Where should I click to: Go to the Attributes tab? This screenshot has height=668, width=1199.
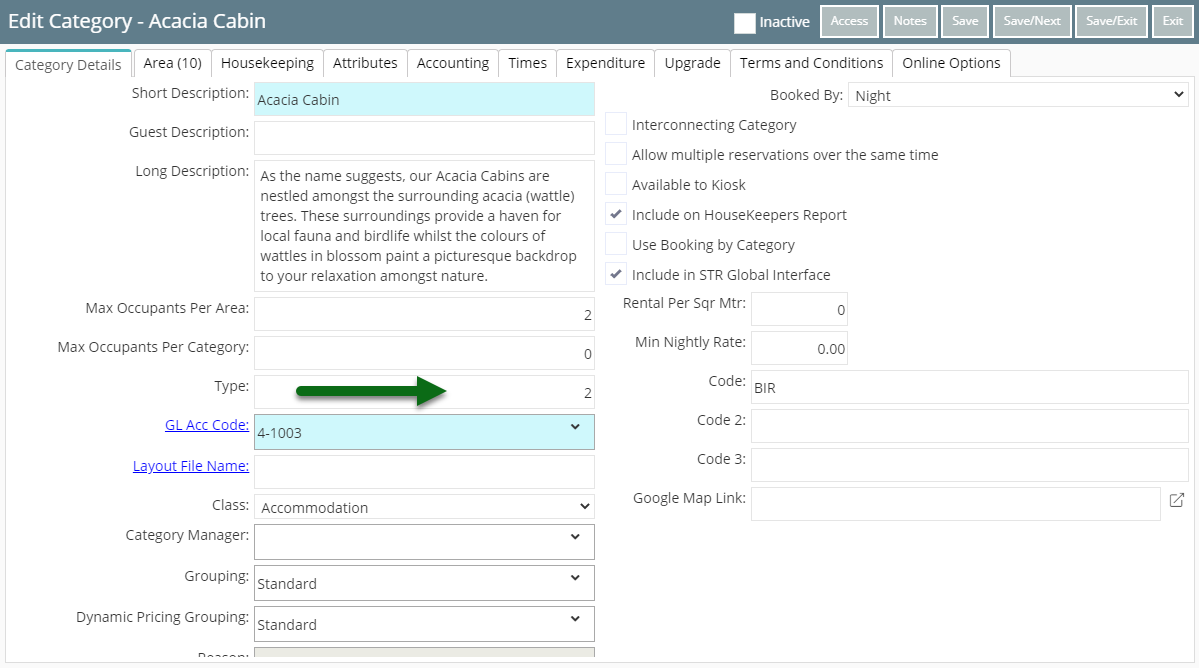point(365,63)
